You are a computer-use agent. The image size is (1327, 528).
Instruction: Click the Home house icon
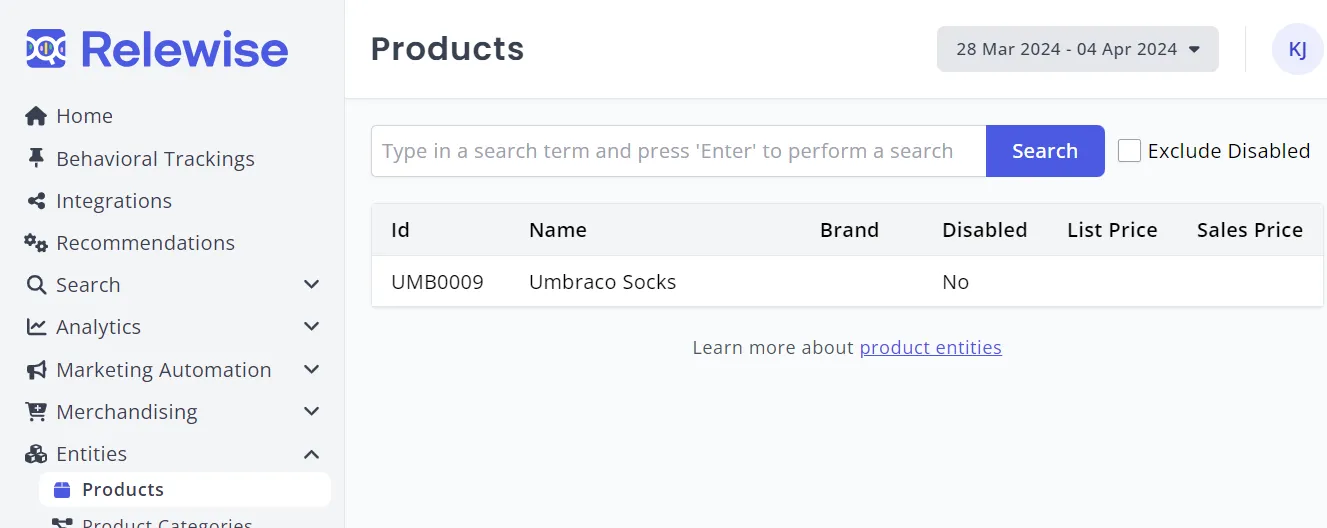[36, 116]
